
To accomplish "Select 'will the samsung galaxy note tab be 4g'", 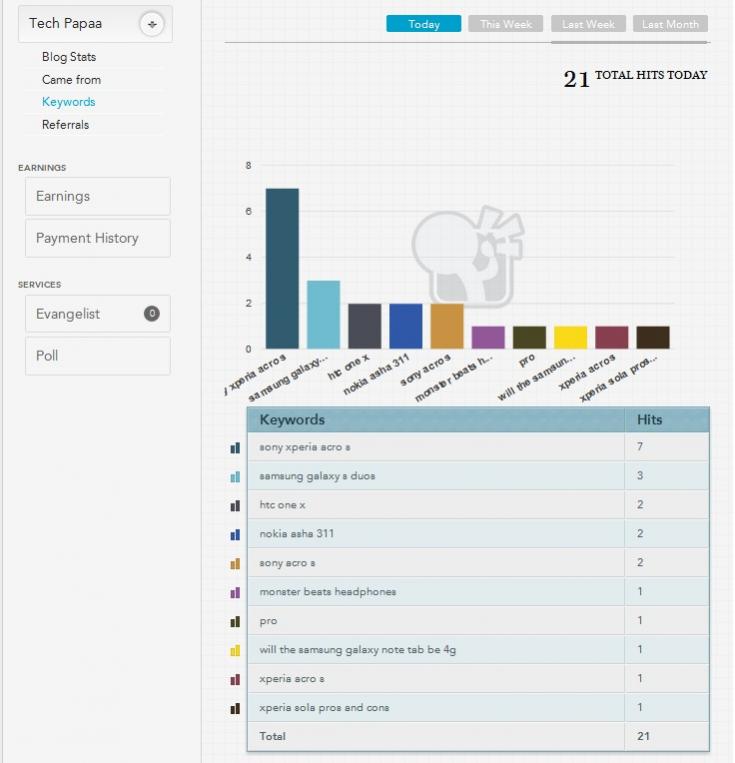I will (358, 650).
